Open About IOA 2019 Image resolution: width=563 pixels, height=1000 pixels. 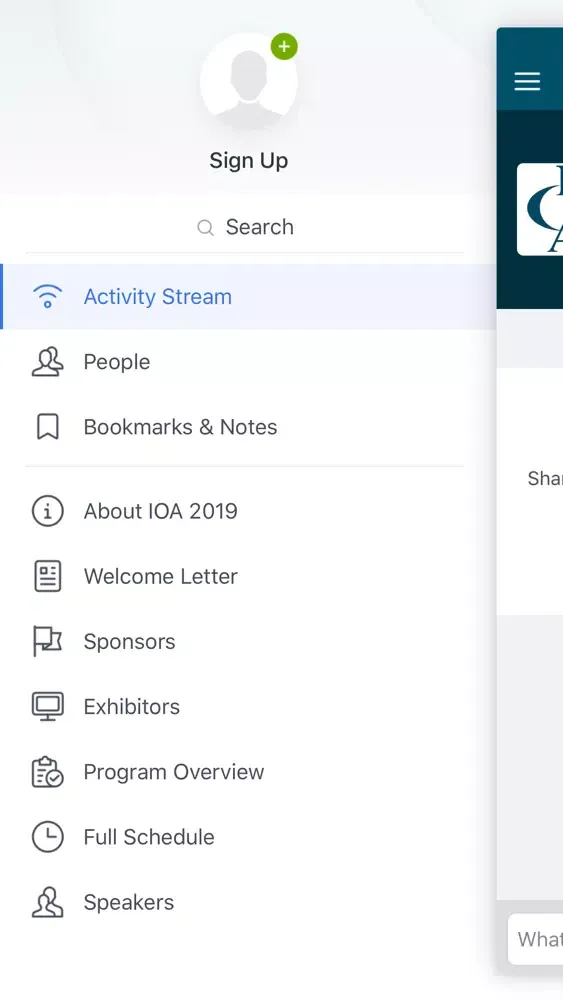pyautogui.click(x=161, y=511)
